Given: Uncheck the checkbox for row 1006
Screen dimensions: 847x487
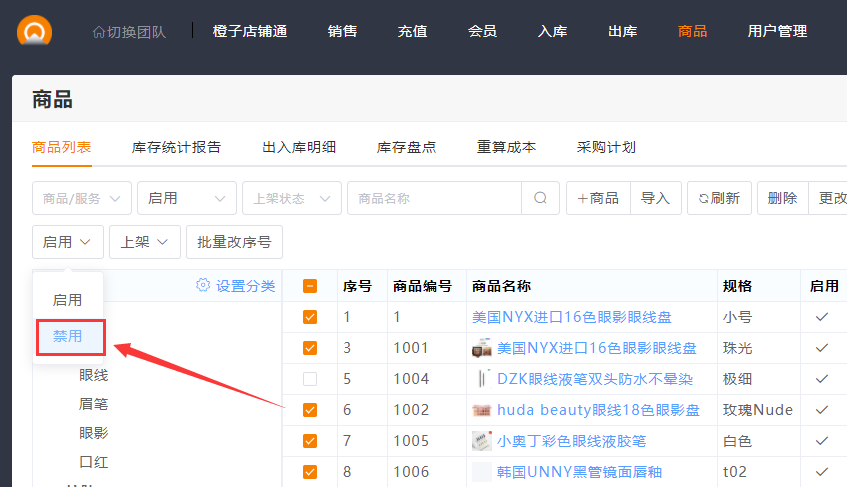Looking at the screenshot, I should coord(310,472).
